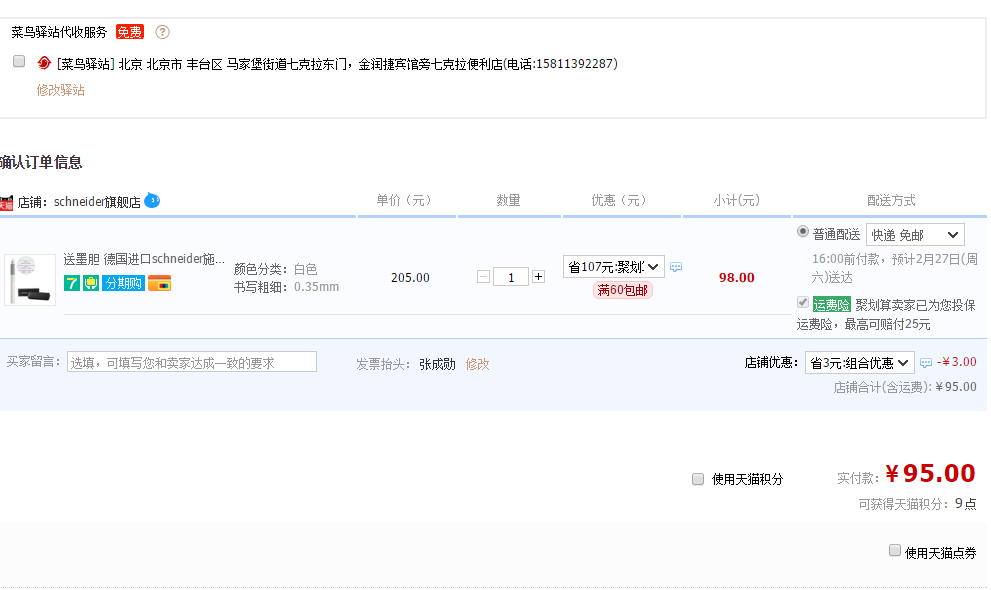Check the 使用天猫积分 checkbox

click(698, 479)
